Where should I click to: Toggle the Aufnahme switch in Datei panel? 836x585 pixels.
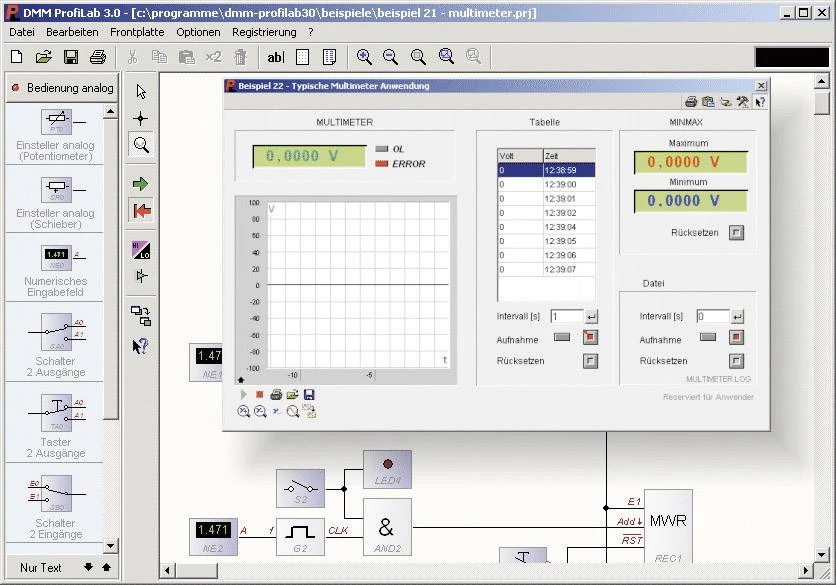(708, 338)
